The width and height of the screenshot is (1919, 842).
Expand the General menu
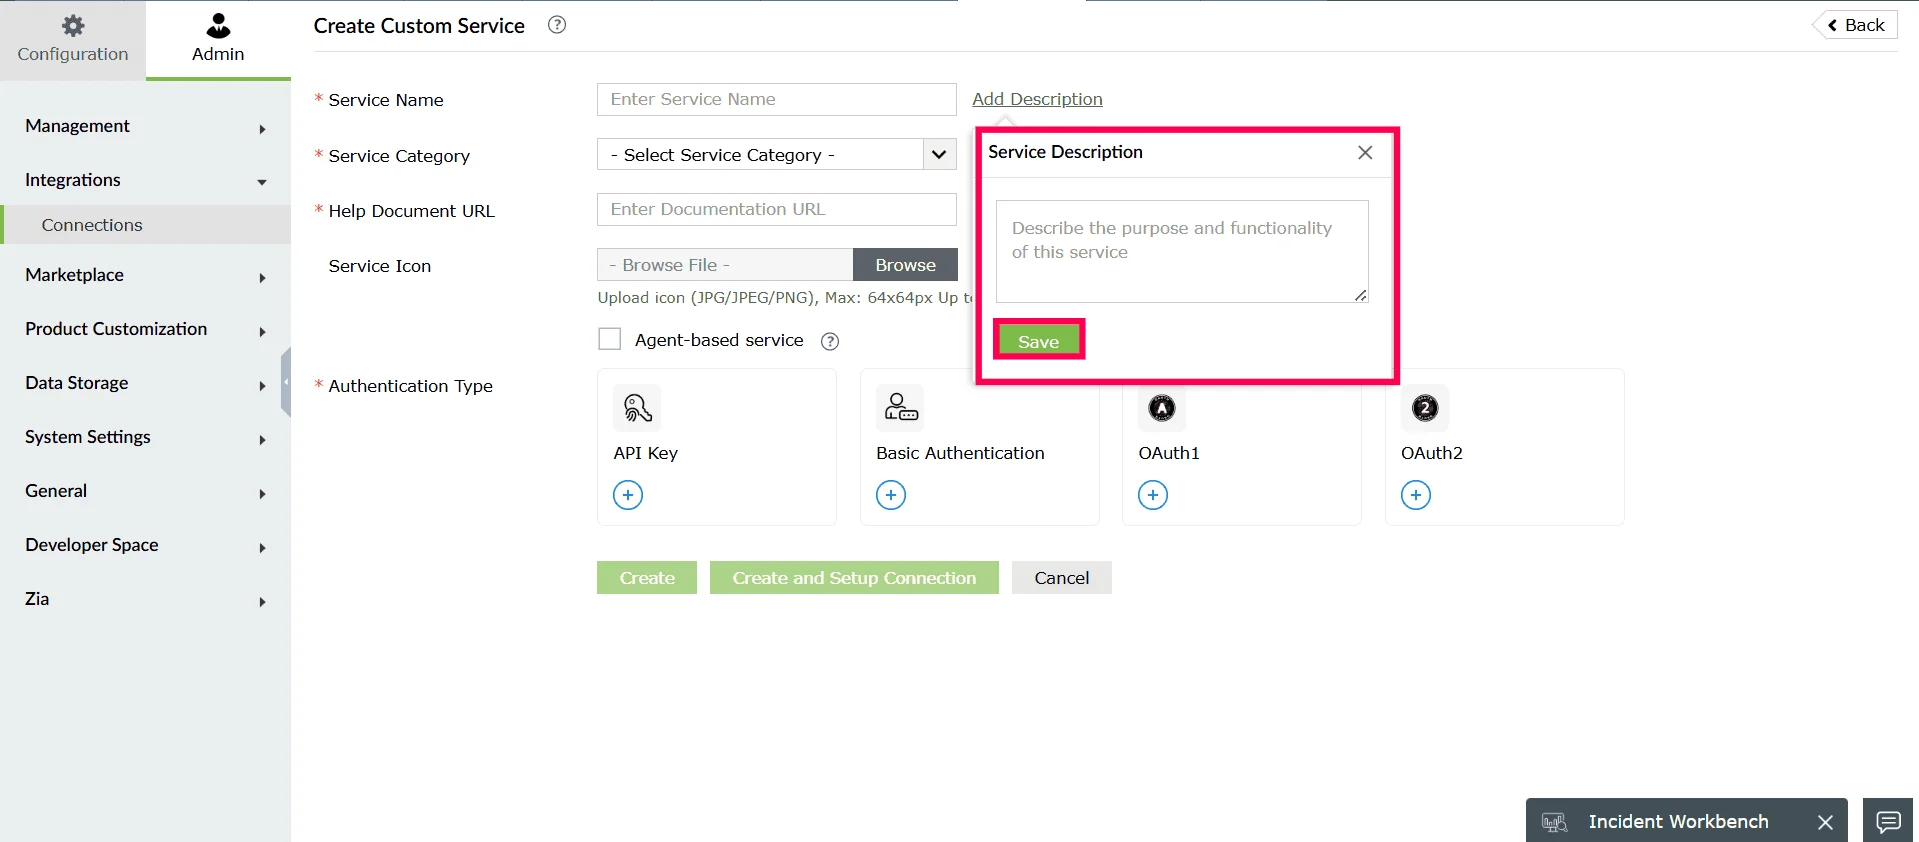[x=145, y=491]
